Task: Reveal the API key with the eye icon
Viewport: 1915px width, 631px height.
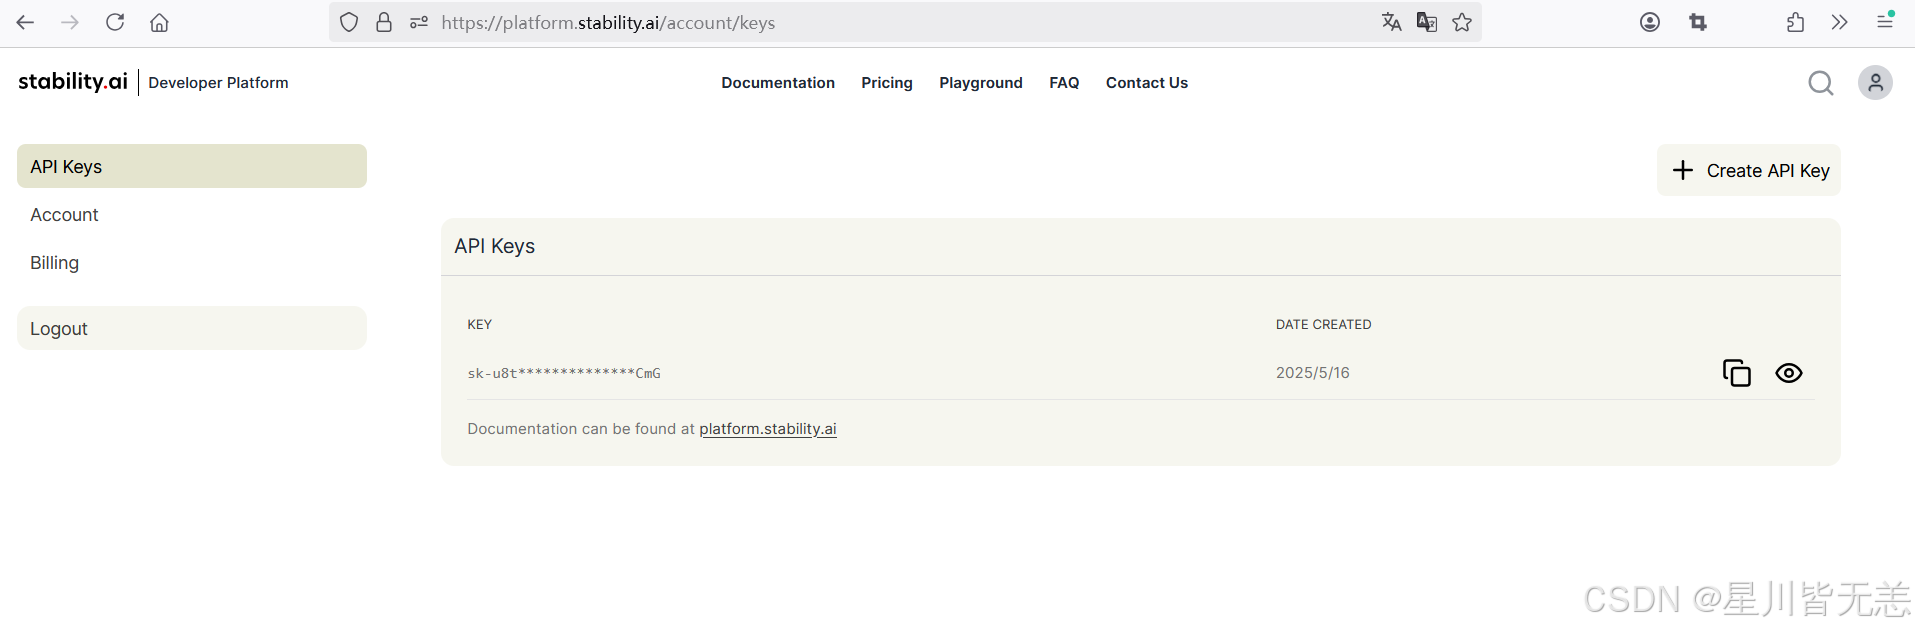Action: coord(1789,373)
